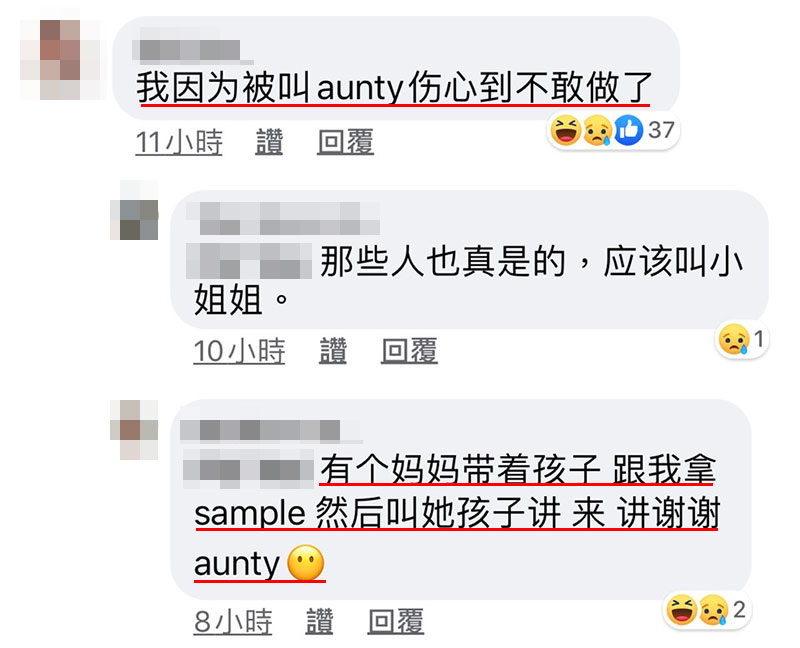Reply to the comment mentioning 小姐姐

(x=409, y=351)
